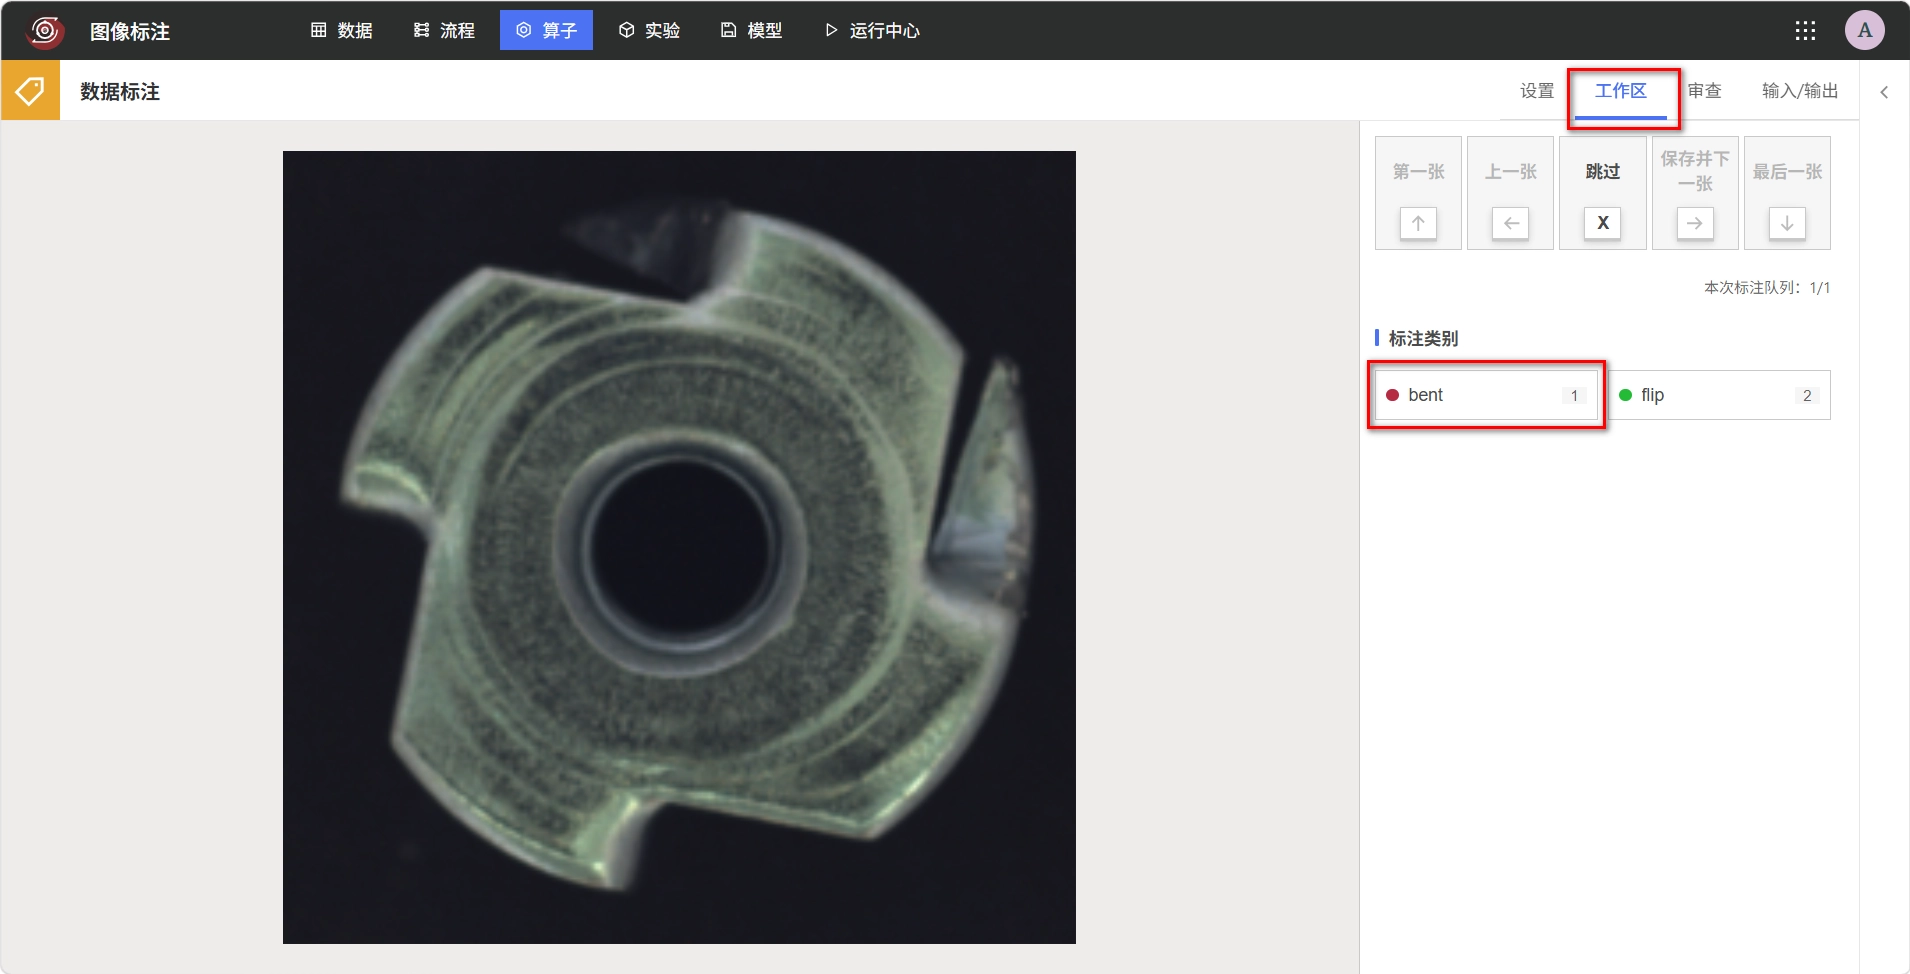Screen dimensions: 1910x974
Task: Select the flip annotation category
Action: tap(1719, 395)
